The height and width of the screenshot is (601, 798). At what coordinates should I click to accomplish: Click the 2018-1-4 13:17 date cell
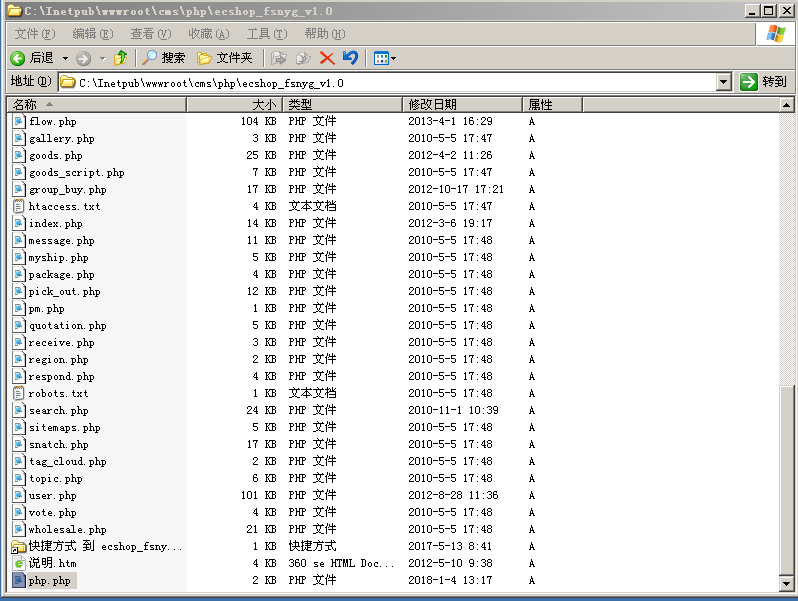[x=450, y=580]
